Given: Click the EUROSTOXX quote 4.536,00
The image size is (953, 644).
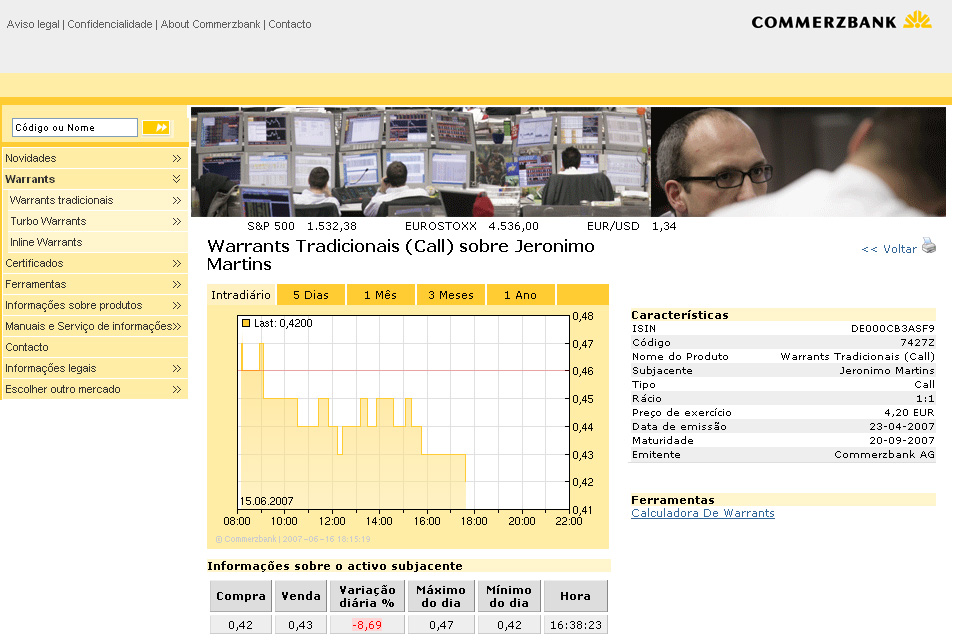Looking at the screenshot, I should click(x=514, y=226).
